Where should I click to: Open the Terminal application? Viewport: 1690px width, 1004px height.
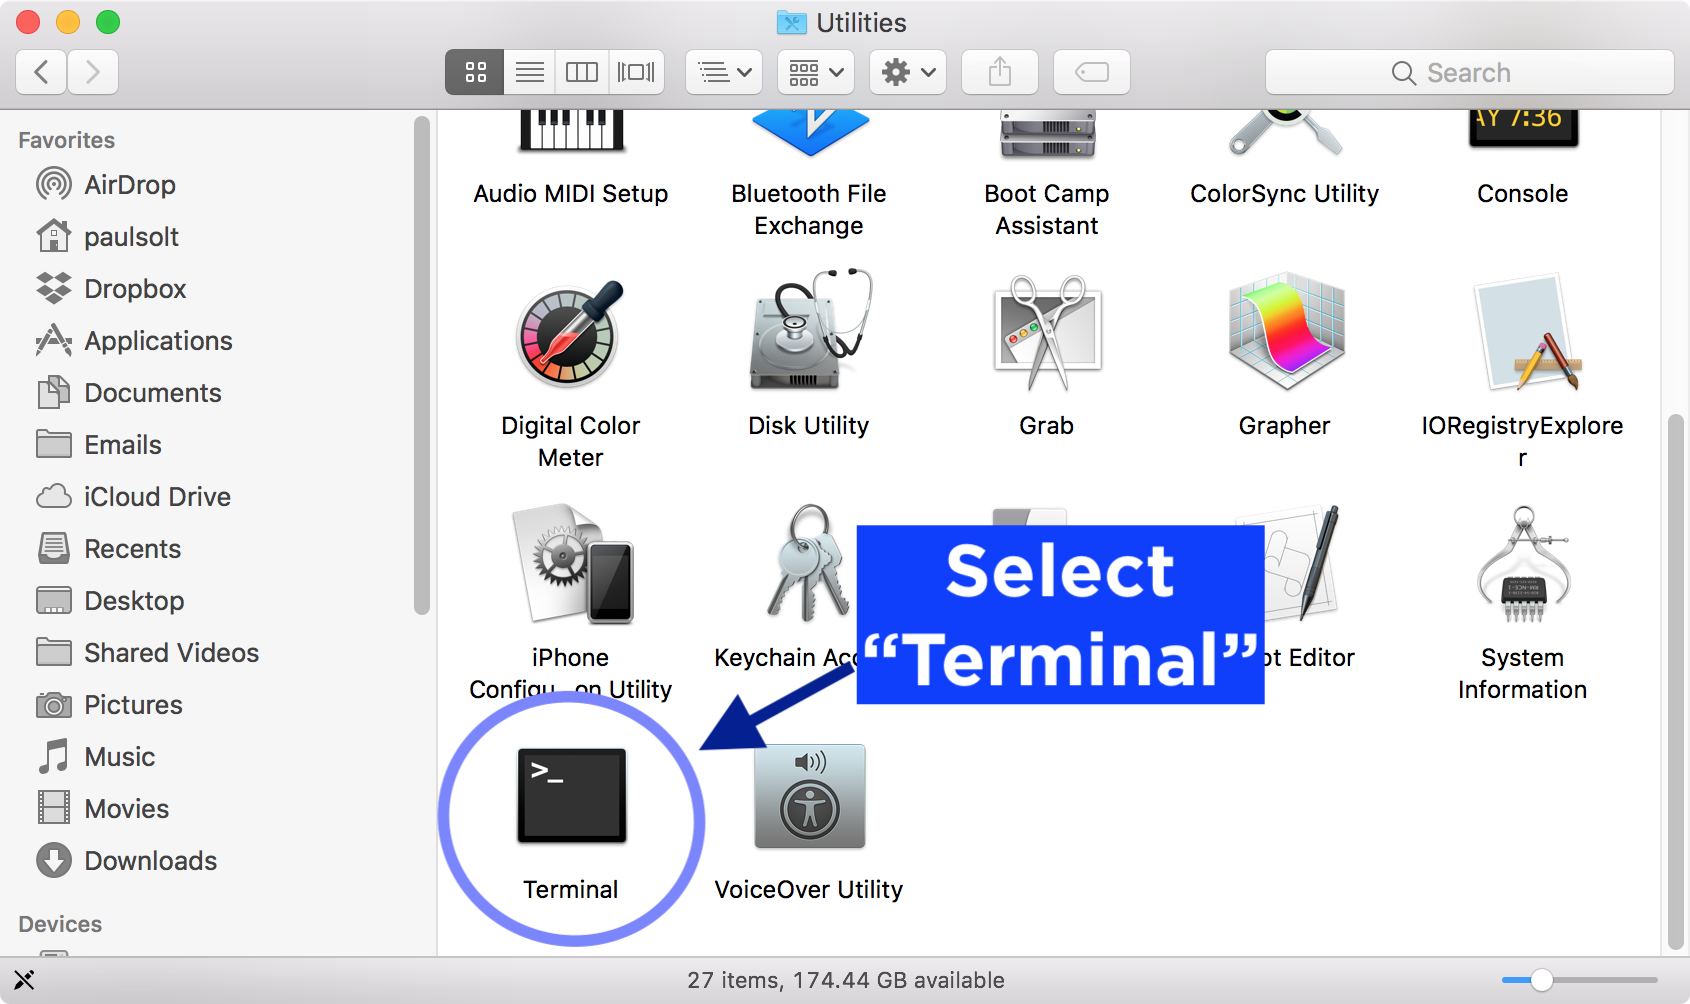570,795
